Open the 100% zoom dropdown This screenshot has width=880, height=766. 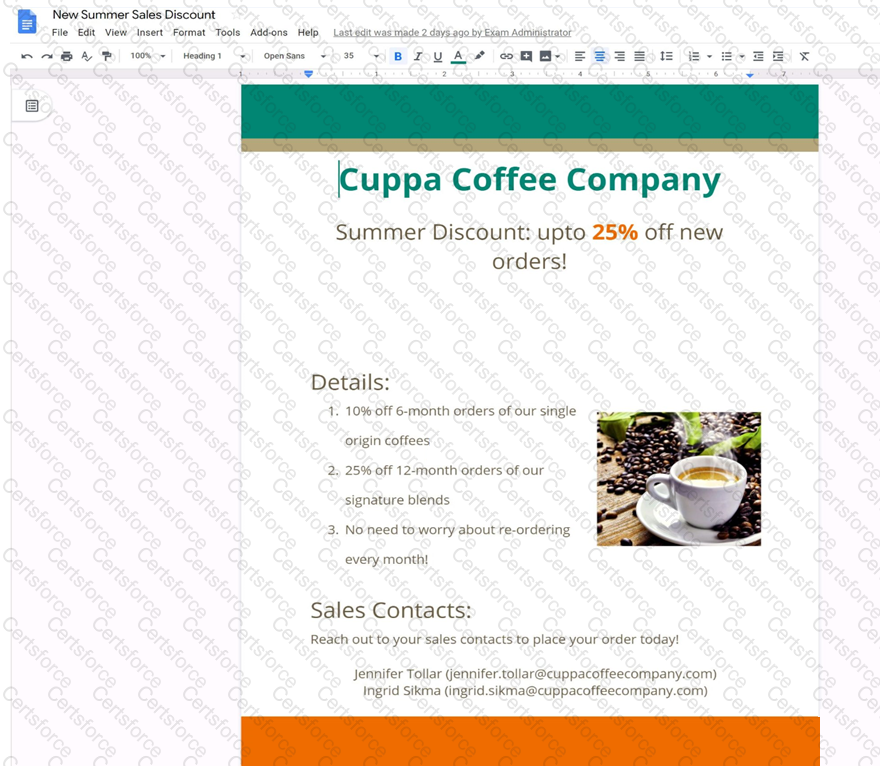click(x=147, y=56)
